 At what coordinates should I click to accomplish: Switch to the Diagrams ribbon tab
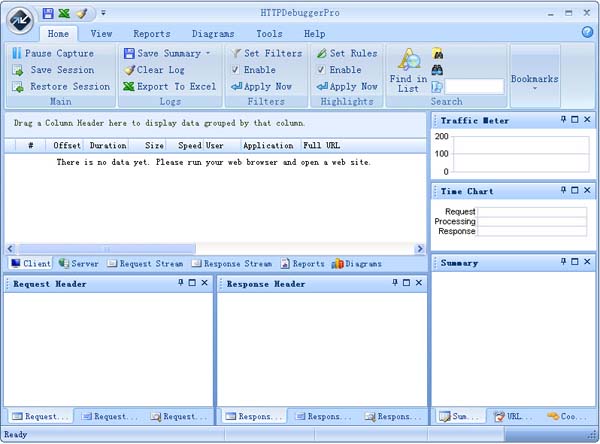pyautogui.click(x=212, y=33)
